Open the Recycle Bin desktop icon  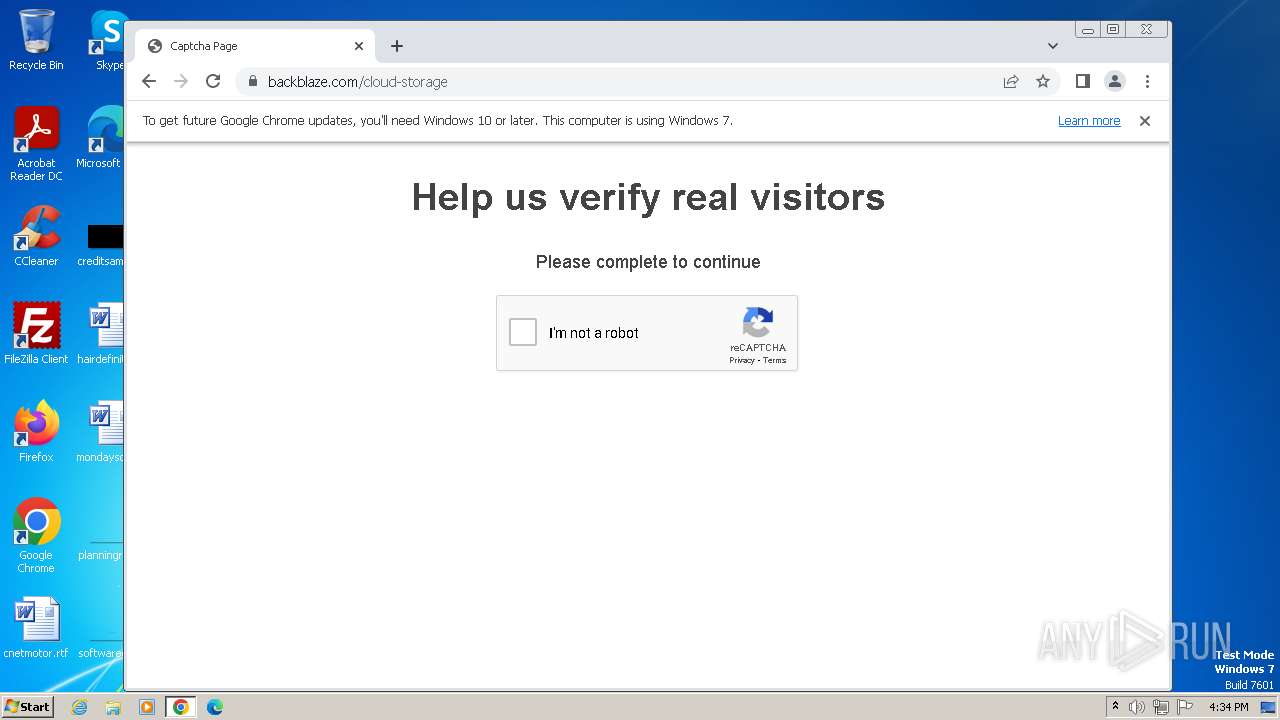36,40
